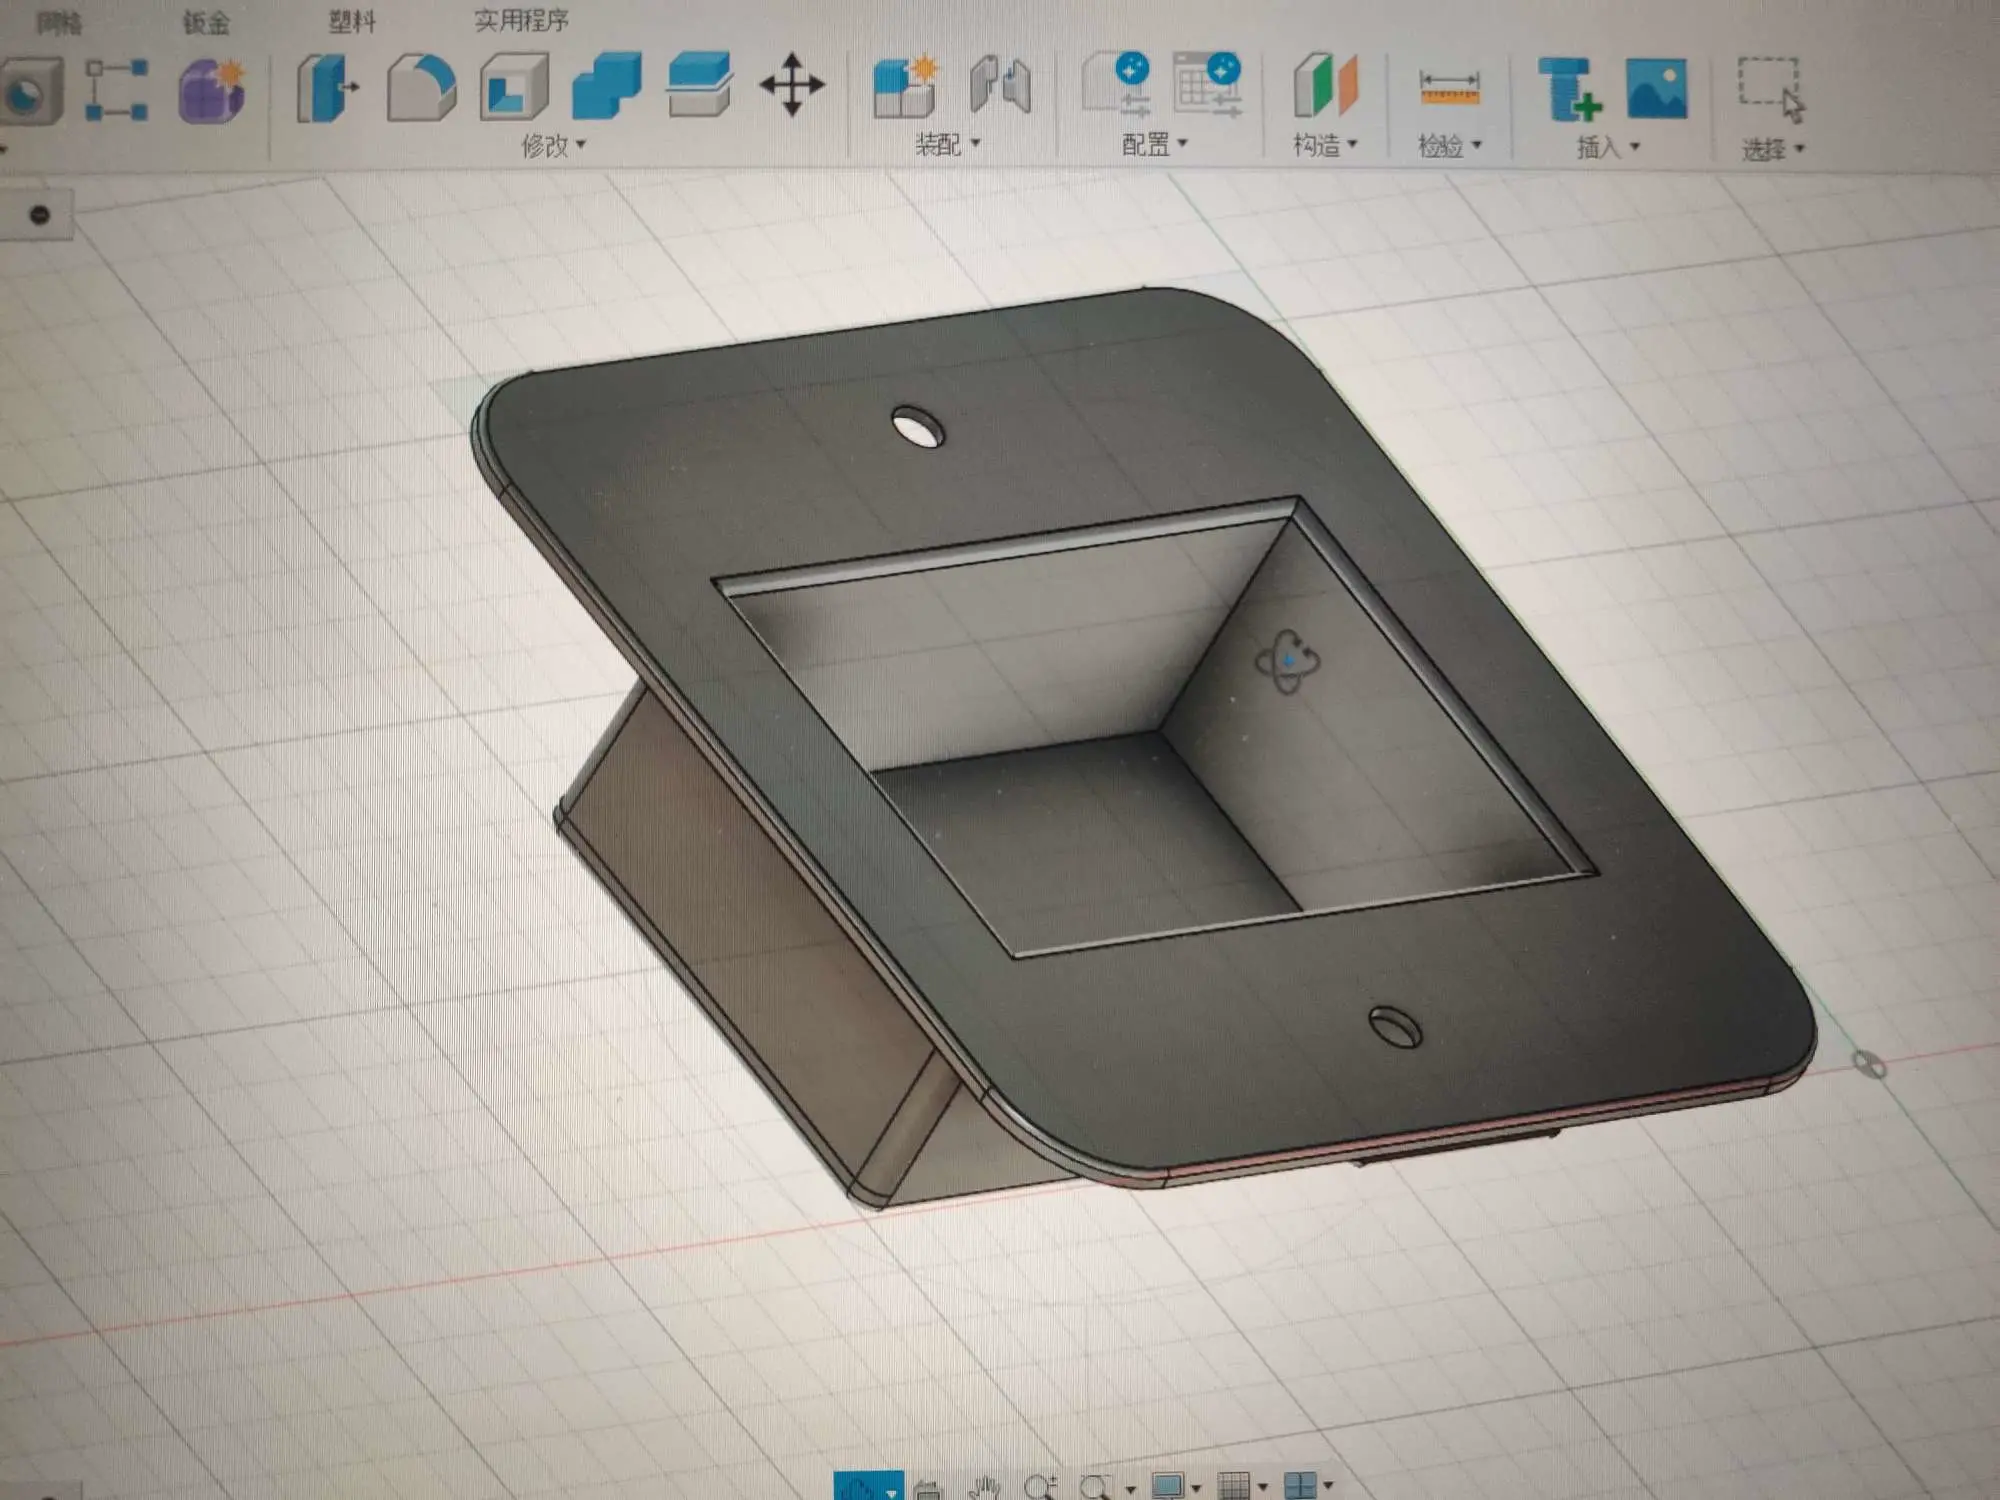Activate the Pan hand tool

click(x=985, y=1488)
